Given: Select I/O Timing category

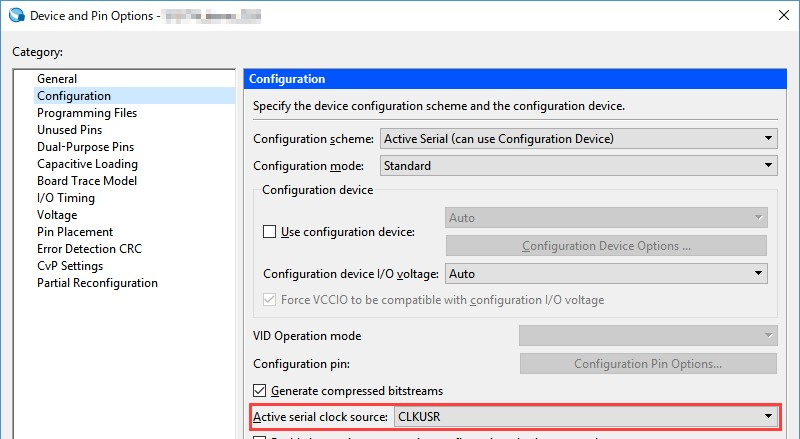Looking at the screenshot, I should (66, 198).
